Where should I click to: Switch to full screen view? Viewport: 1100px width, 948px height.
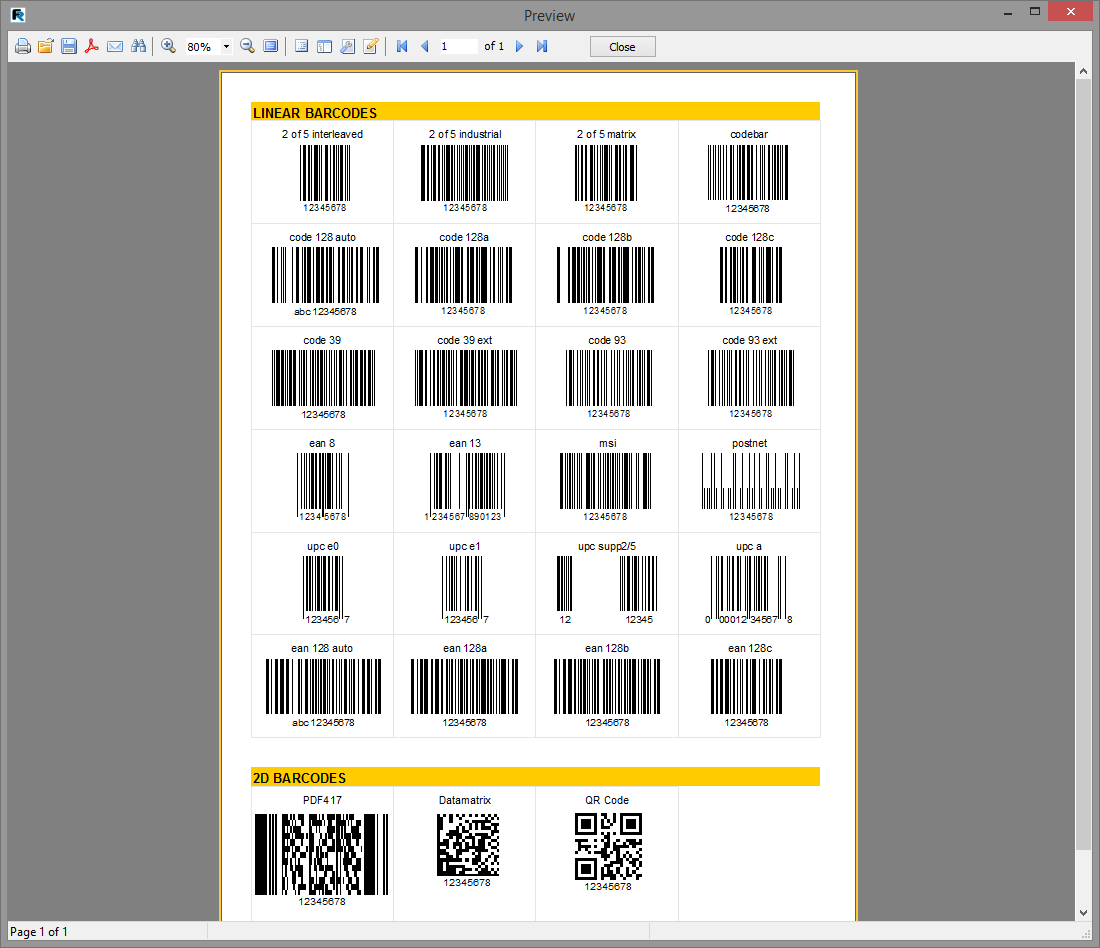coord(270,46)
